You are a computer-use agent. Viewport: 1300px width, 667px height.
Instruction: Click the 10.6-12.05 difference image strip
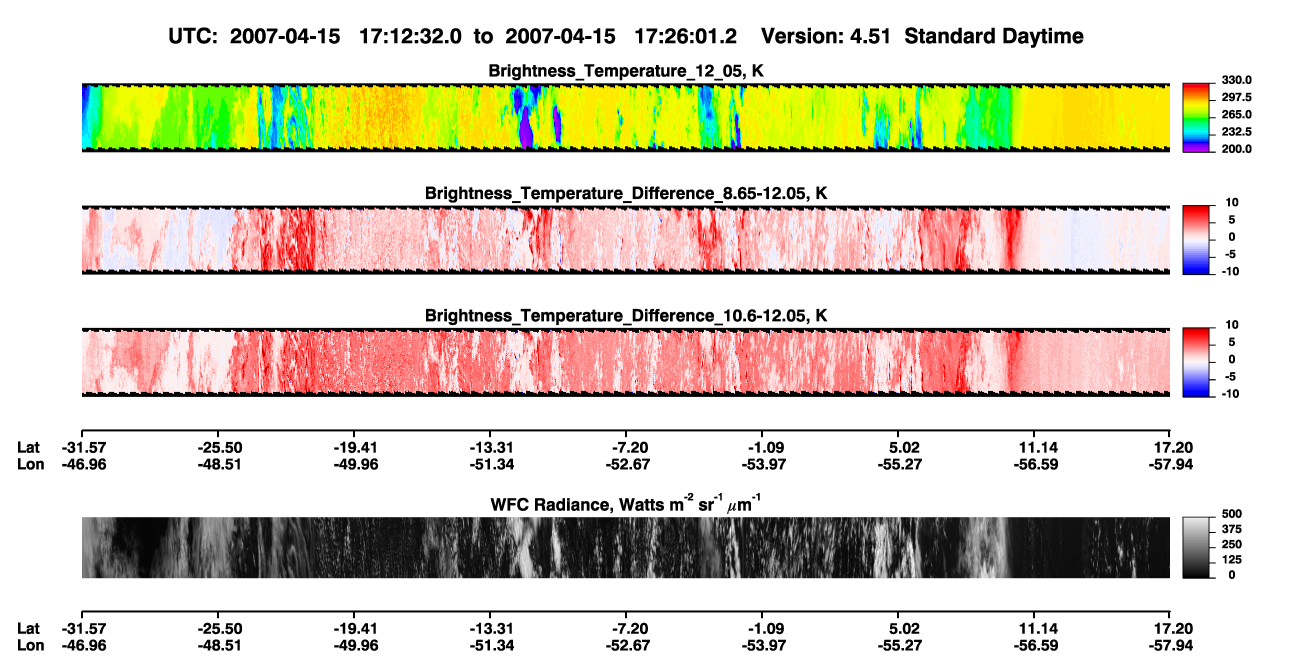(x=625, y=362)
